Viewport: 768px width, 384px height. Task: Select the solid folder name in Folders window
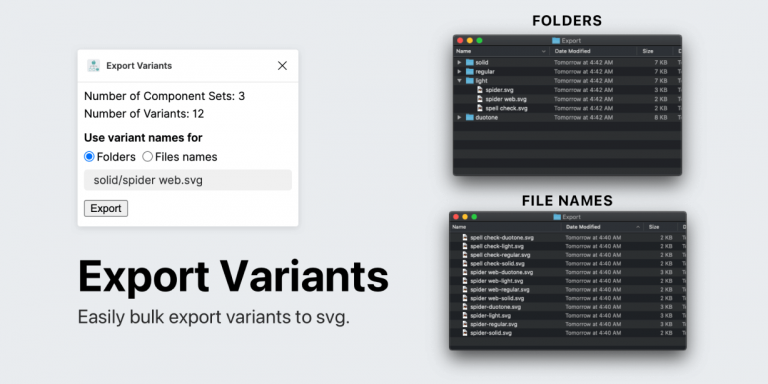(x=482, y=63)
